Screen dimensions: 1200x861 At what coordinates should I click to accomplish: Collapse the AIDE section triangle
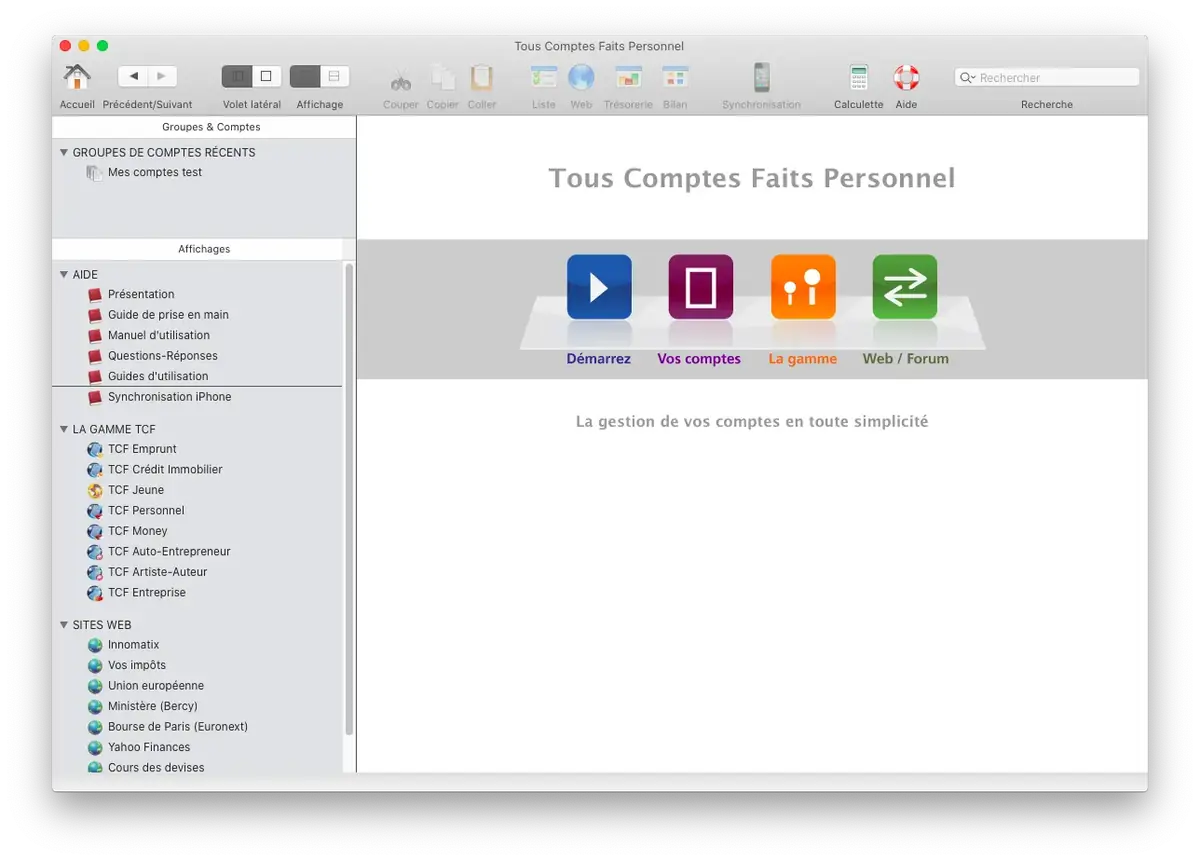coord(64,274)
